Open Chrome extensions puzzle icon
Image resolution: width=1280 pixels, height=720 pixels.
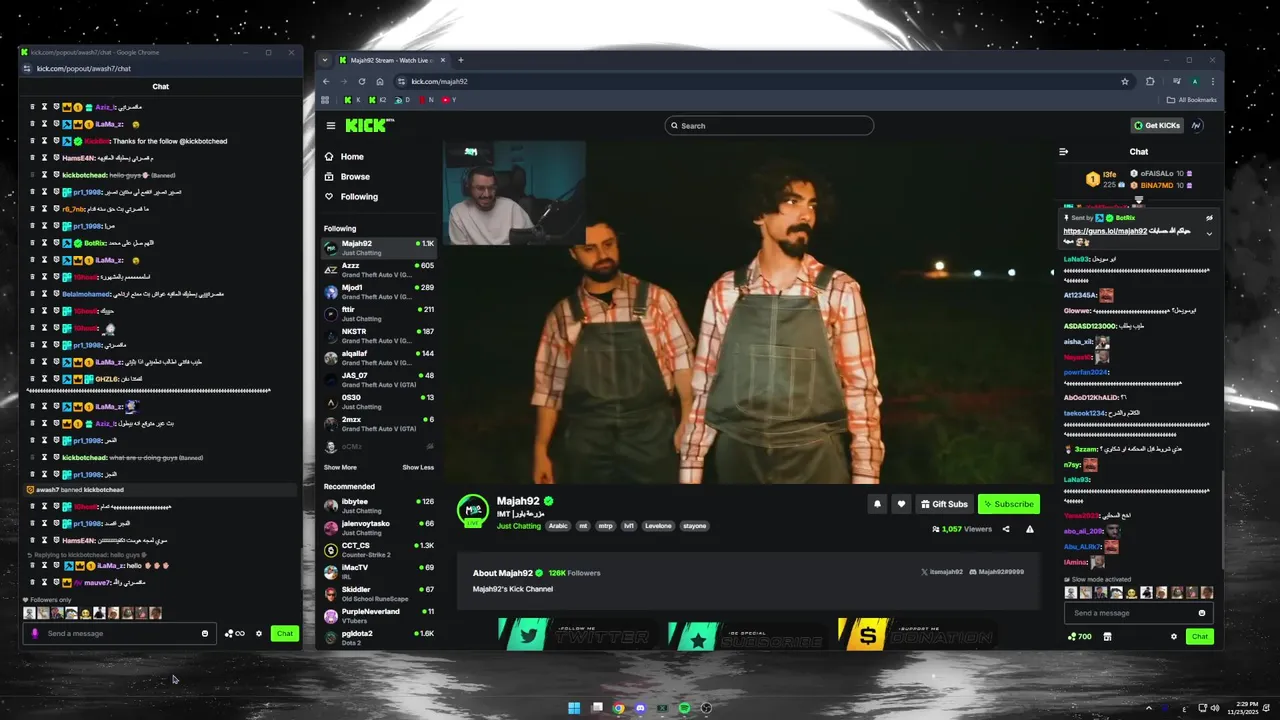(x=1150, y=81)
